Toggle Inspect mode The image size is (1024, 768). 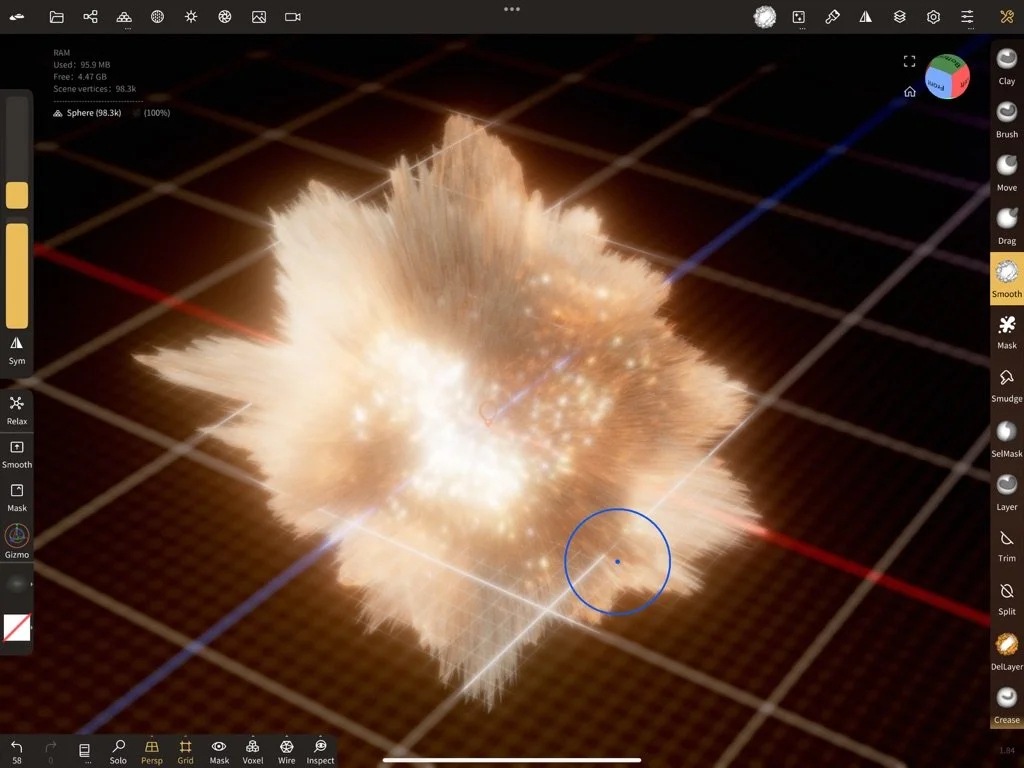click(x=320, y=751)
